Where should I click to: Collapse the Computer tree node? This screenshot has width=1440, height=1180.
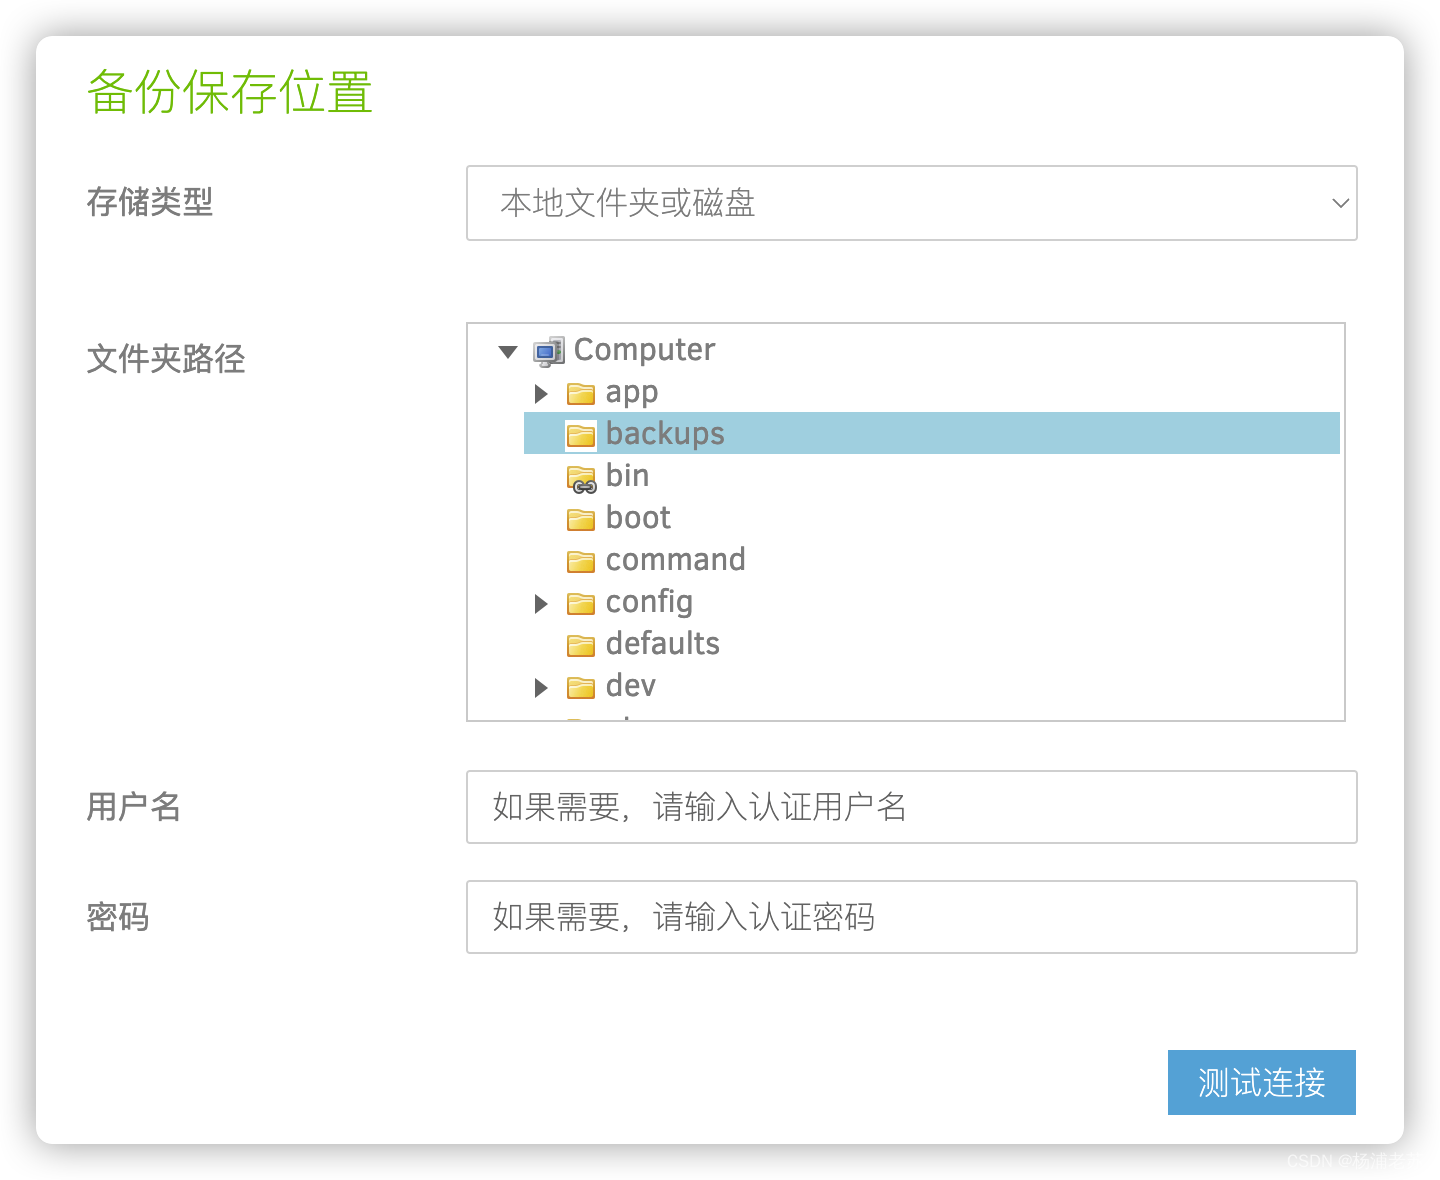point(508,351)
